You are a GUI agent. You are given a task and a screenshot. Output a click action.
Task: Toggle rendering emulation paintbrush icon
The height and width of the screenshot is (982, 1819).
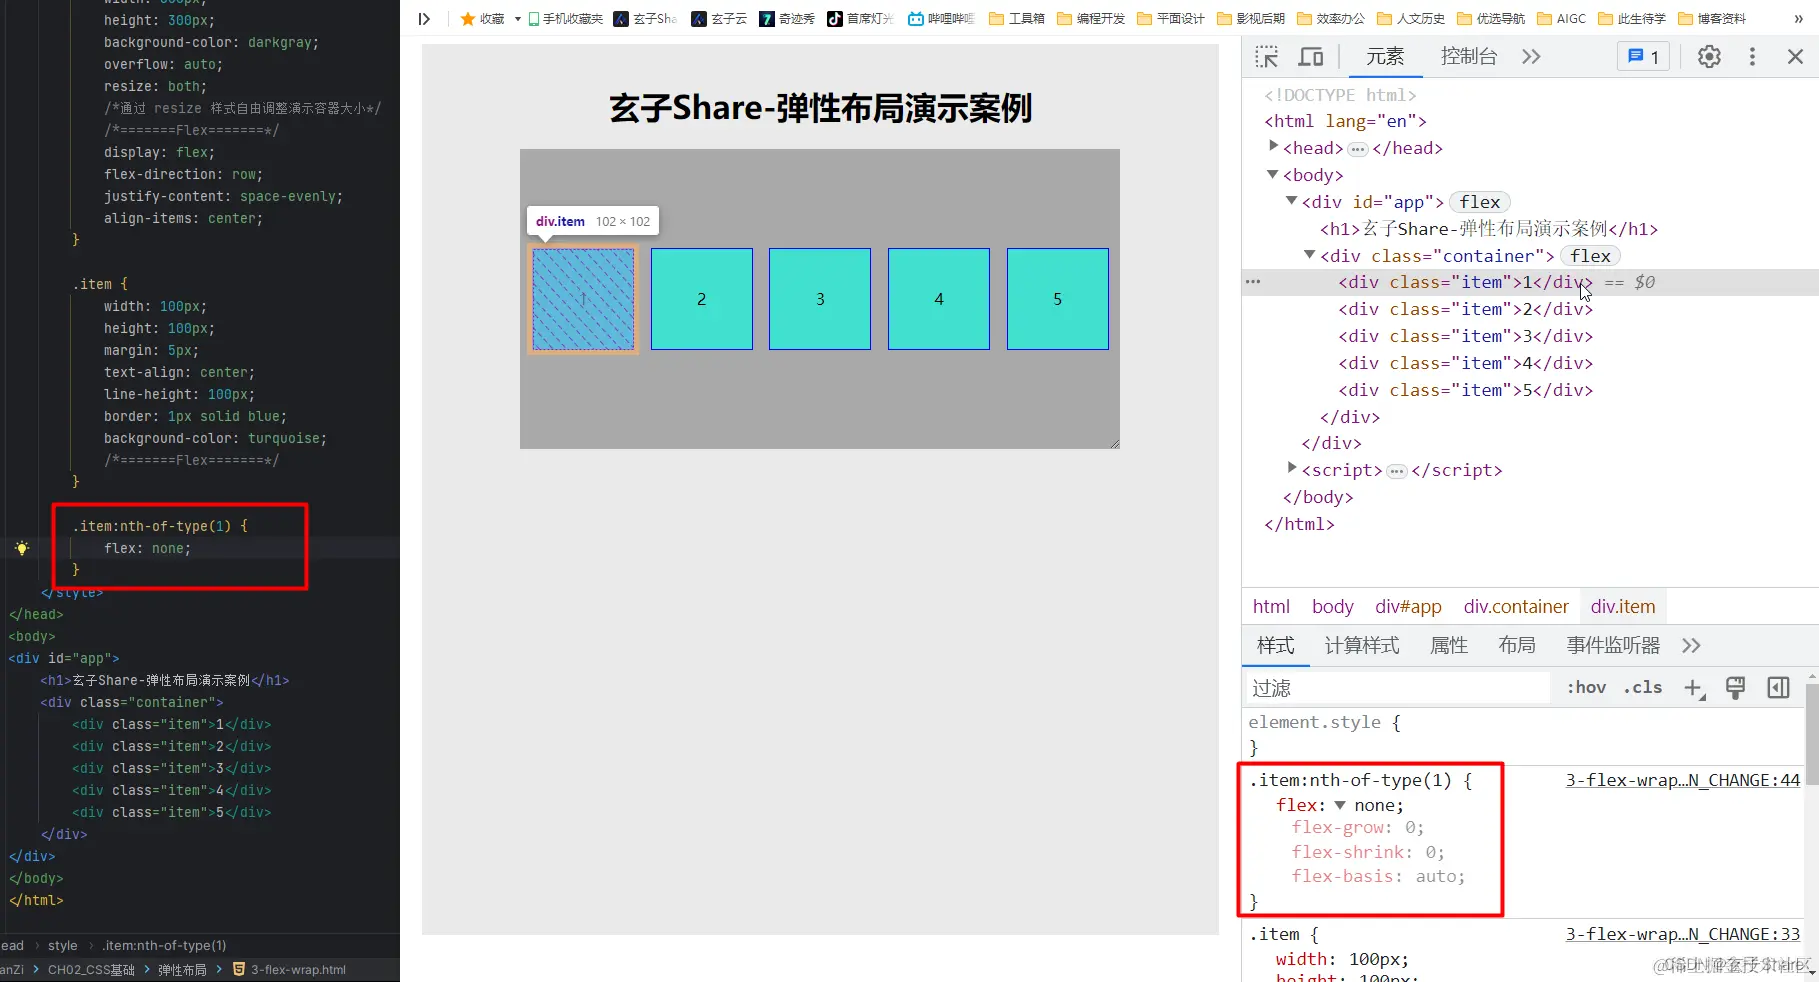(x=1736, y=688)
